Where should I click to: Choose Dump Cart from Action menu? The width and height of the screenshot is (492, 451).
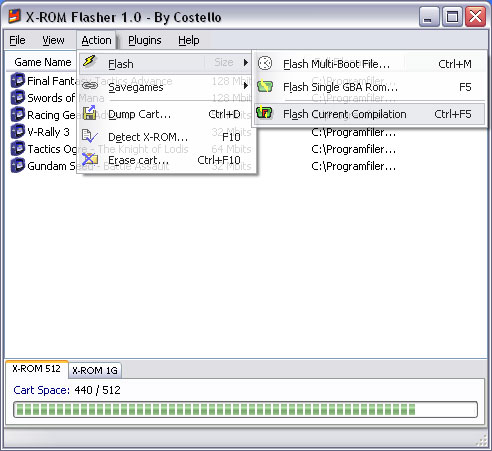coord(166,114)
